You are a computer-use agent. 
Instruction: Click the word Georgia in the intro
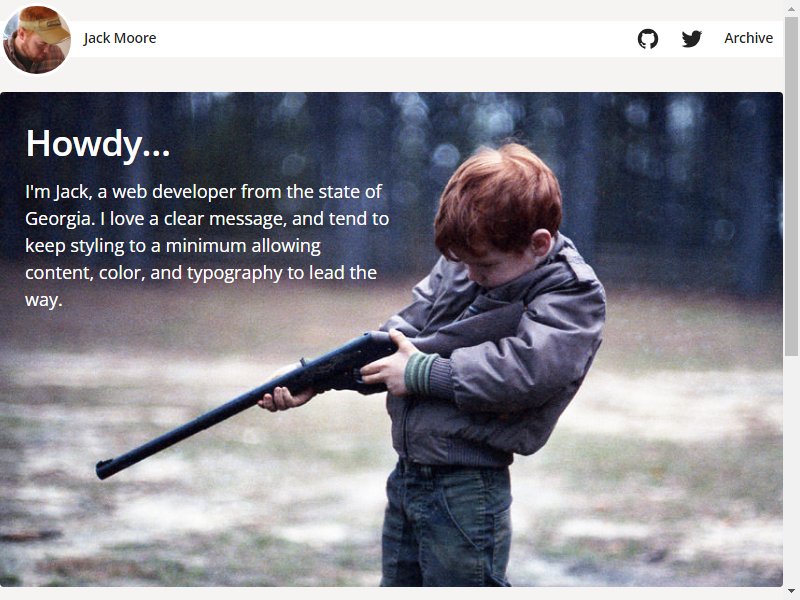pyautogui.click(x=60, y=219)
